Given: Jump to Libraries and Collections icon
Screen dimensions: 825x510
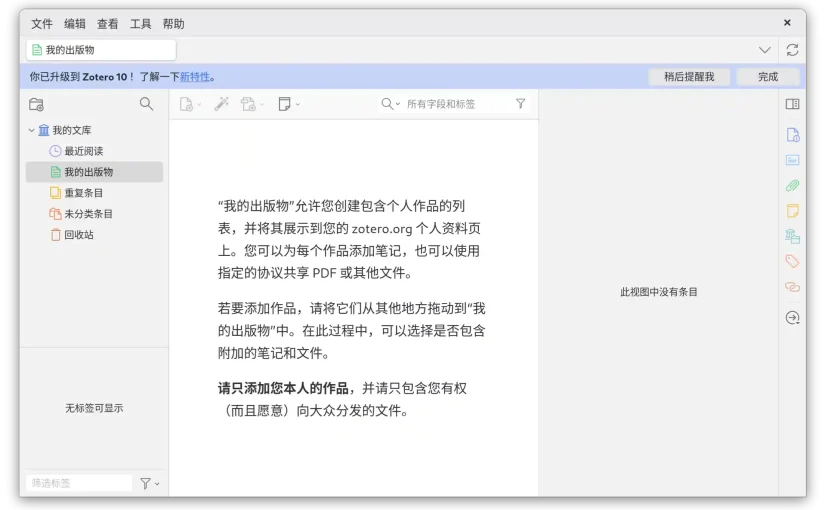Looking at the screenshot, I should point(792,236).
